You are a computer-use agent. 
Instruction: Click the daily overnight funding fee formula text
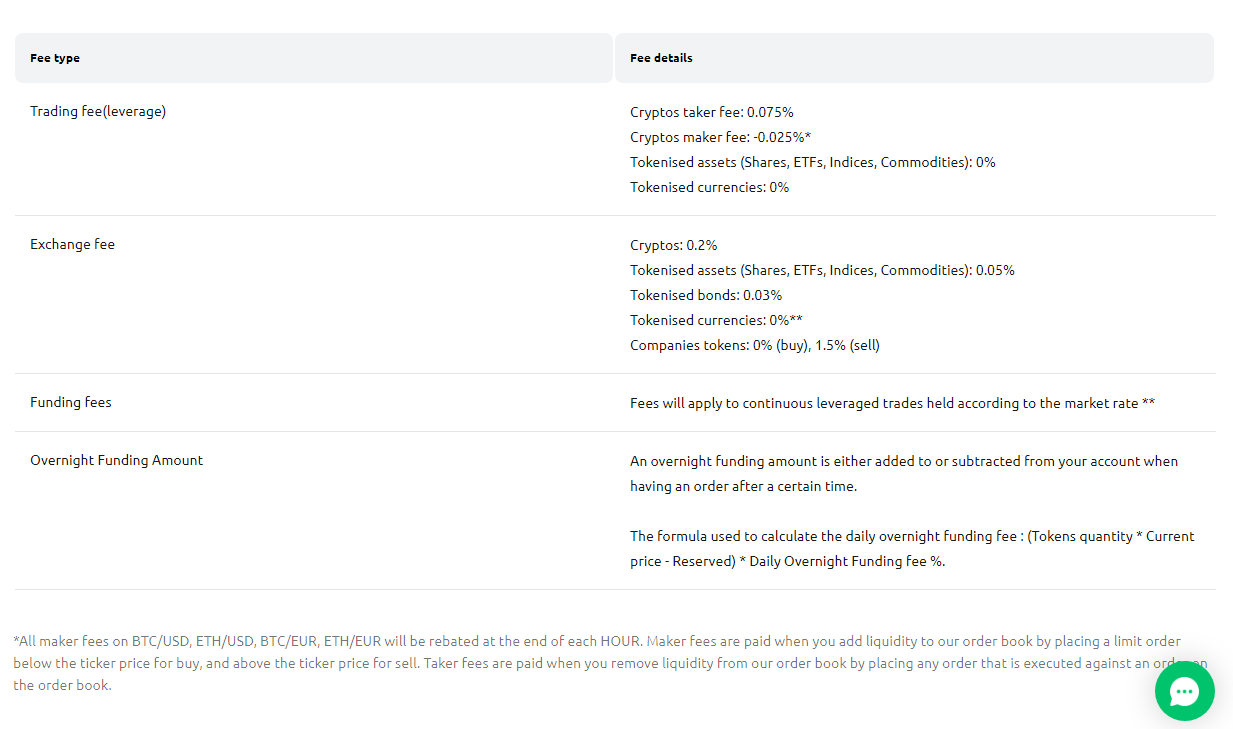coord(911,548)
